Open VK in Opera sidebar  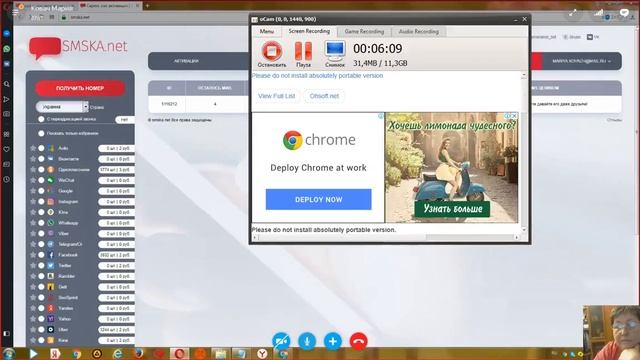[7, 64]
